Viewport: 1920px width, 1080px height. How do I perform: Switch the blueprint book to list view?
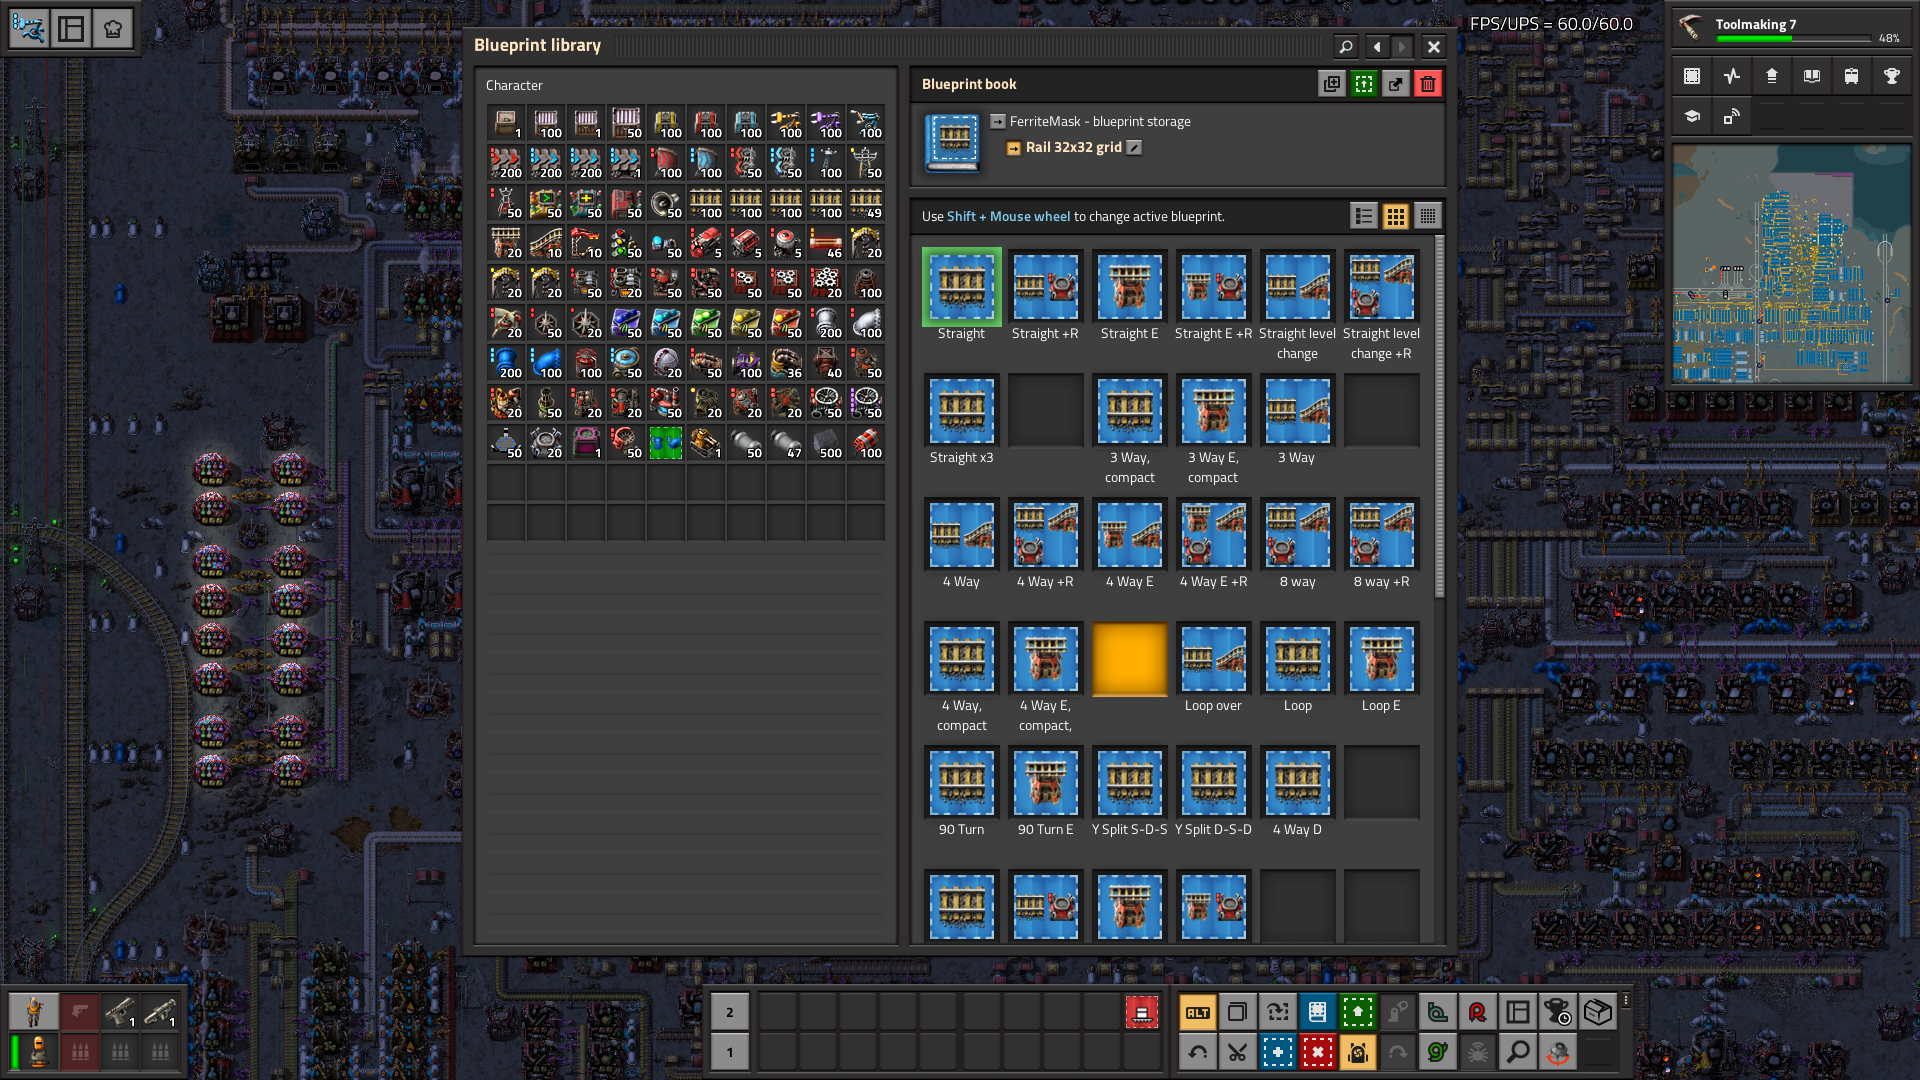point(1364,216)
